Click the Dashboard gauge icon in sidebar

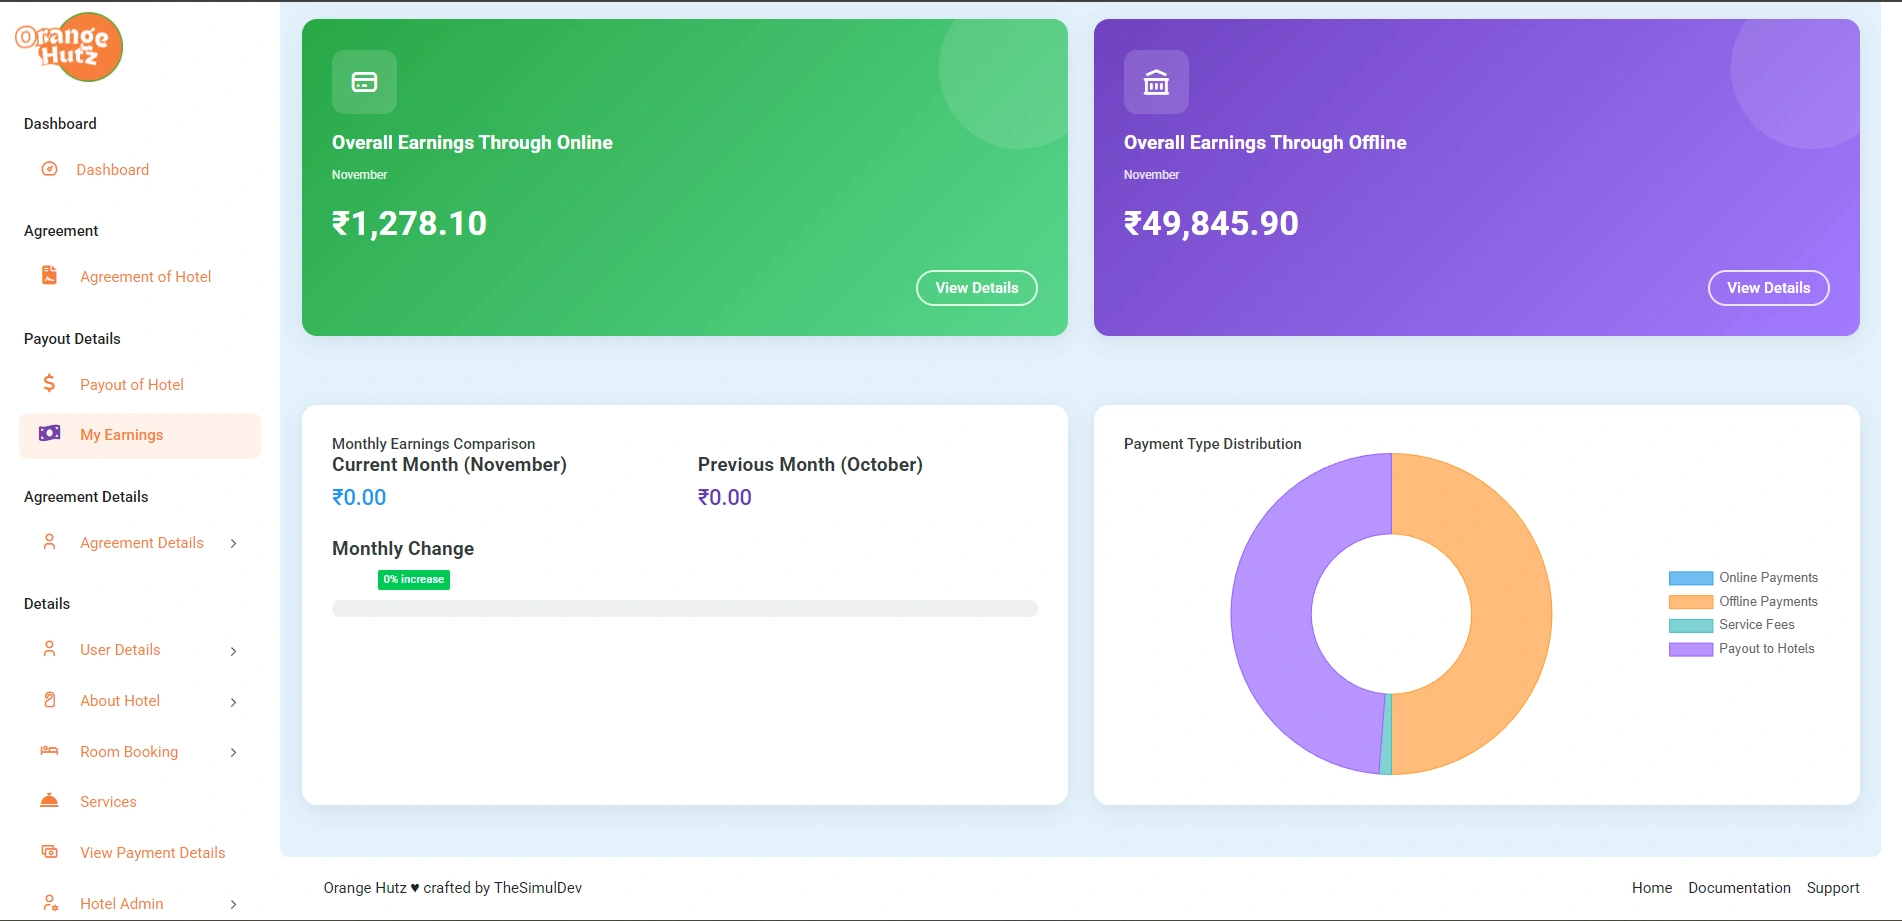click(49, 169)
